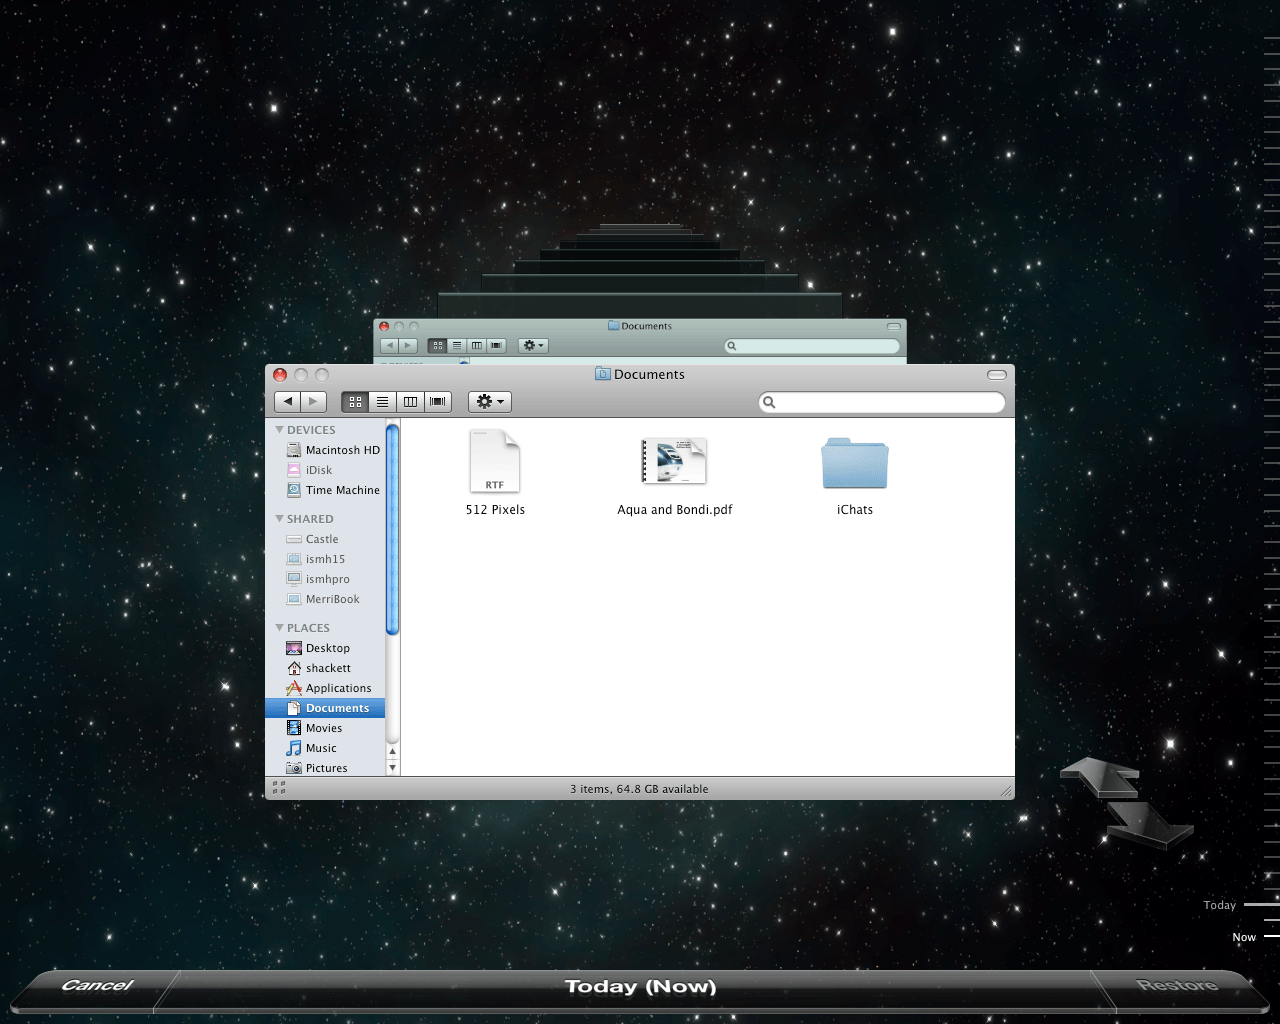Collapse the SHARED sidebar section
This screenshot has width=1280, height=1024.
coord(280,519)
